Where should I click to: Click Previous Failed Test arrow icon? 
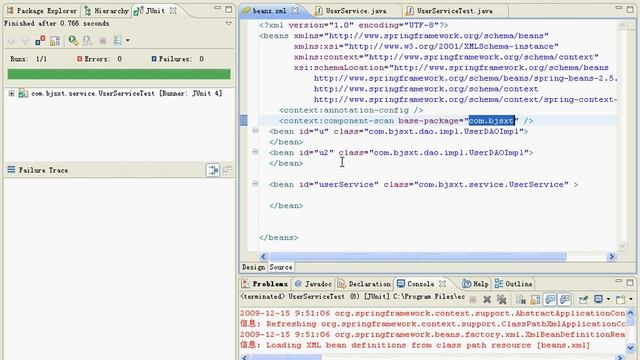coord(25,41)
